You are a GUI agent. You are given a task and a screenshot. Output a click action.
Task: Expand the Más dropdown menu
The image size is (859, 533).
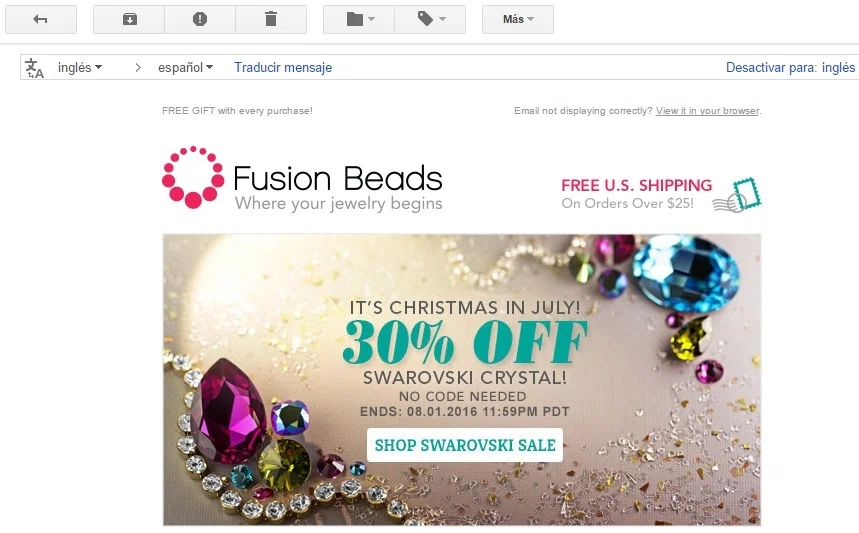(518, 20)
